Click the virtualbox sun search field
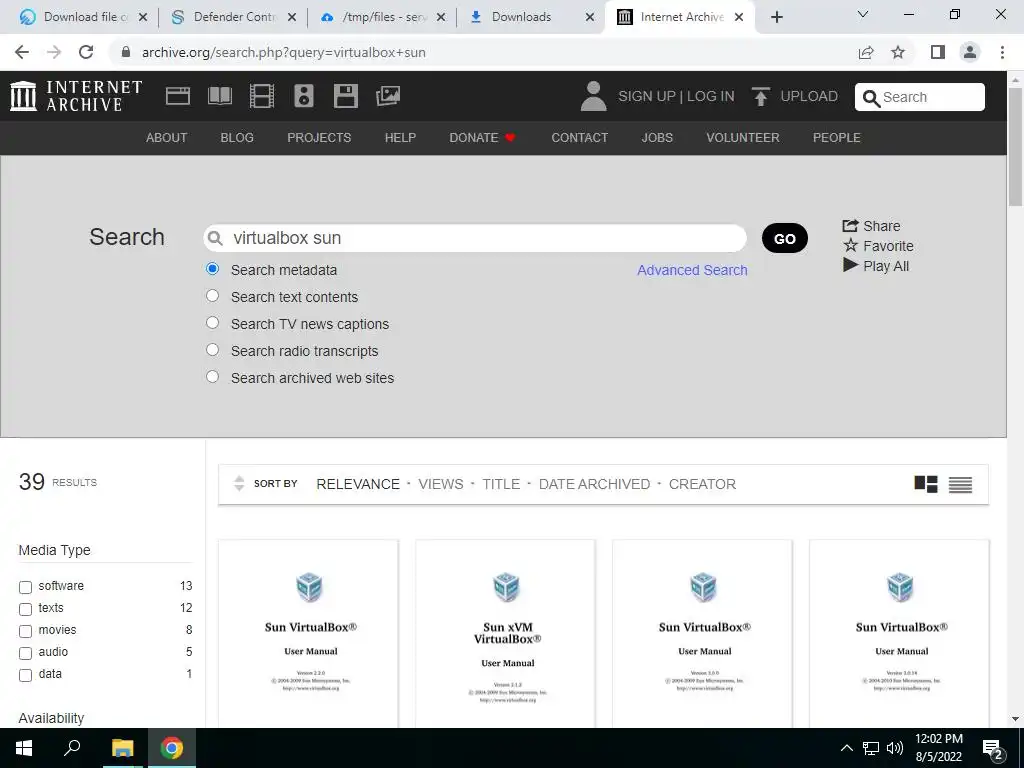1024x768 pixels. tap(475, 238)
